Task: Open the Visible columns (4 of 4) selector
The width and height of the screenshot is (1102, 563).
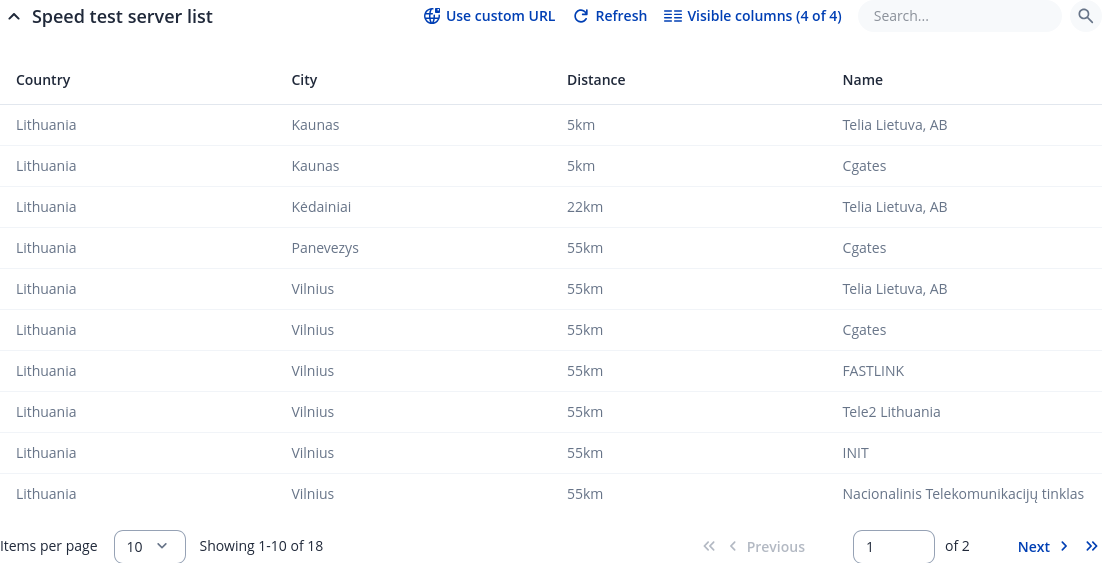Action: pyautogui.click(x=752, y=16)
